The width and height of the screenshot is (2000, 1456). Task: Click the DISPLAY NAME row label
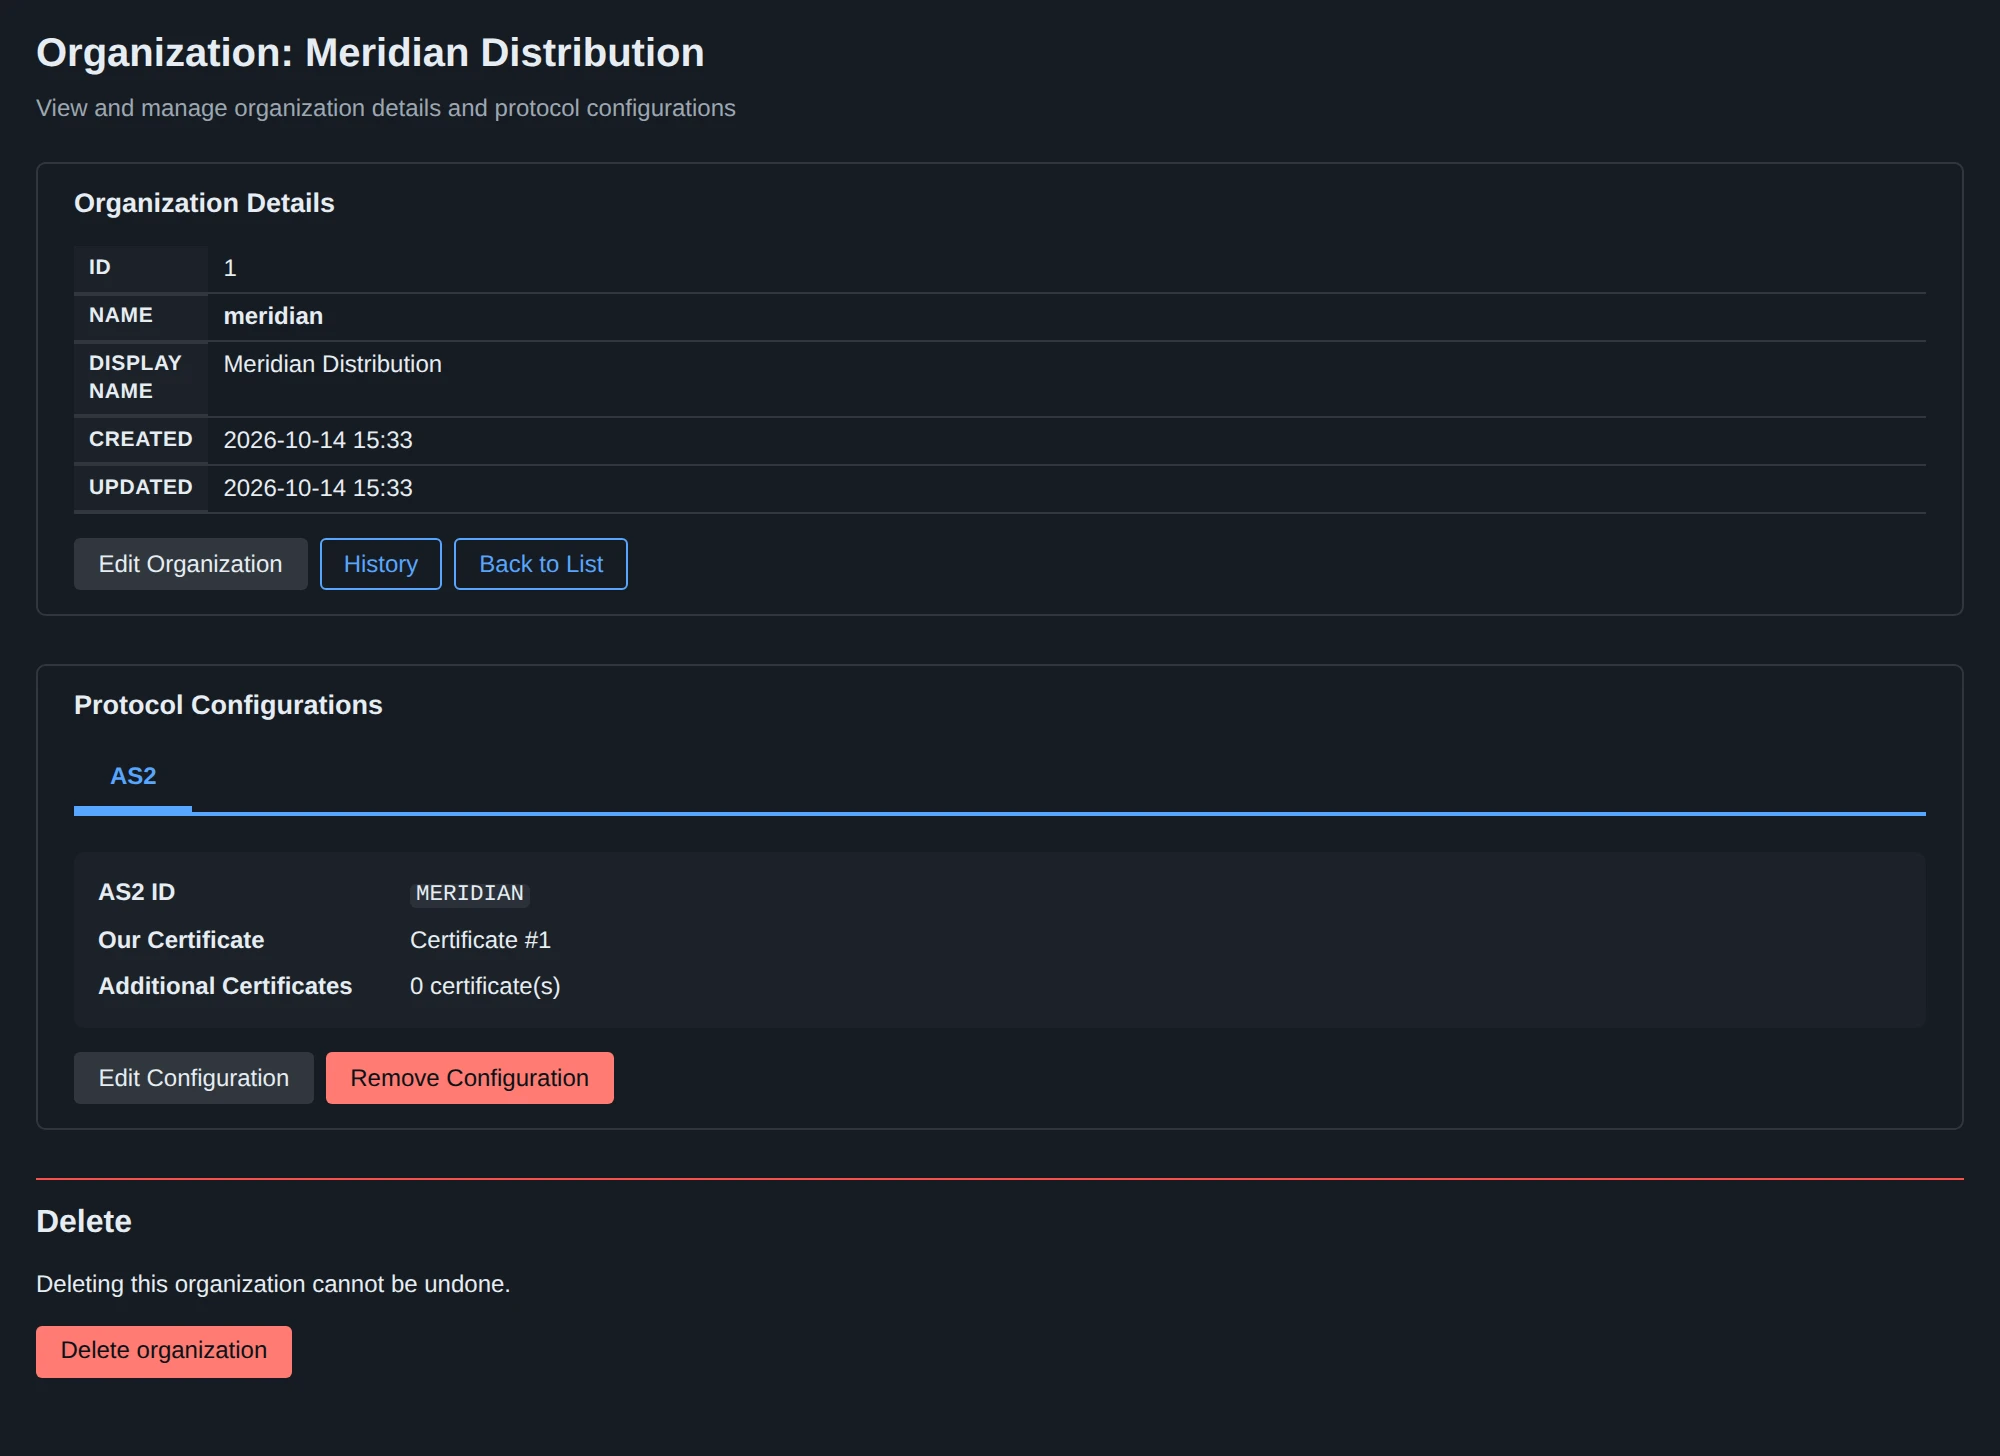click(x=135, y=377)
